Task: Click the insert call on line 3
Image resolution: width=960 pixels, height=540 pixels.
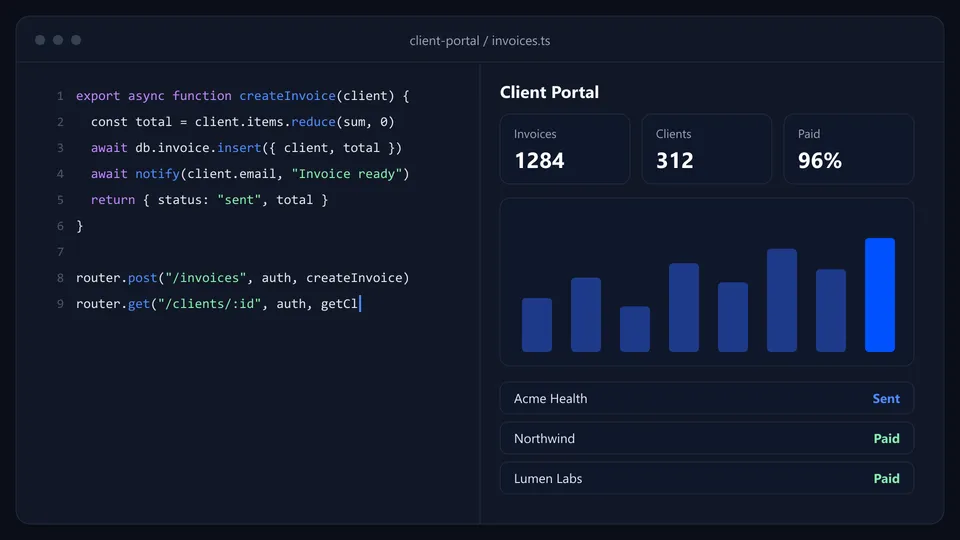Action: coord(239,148)
